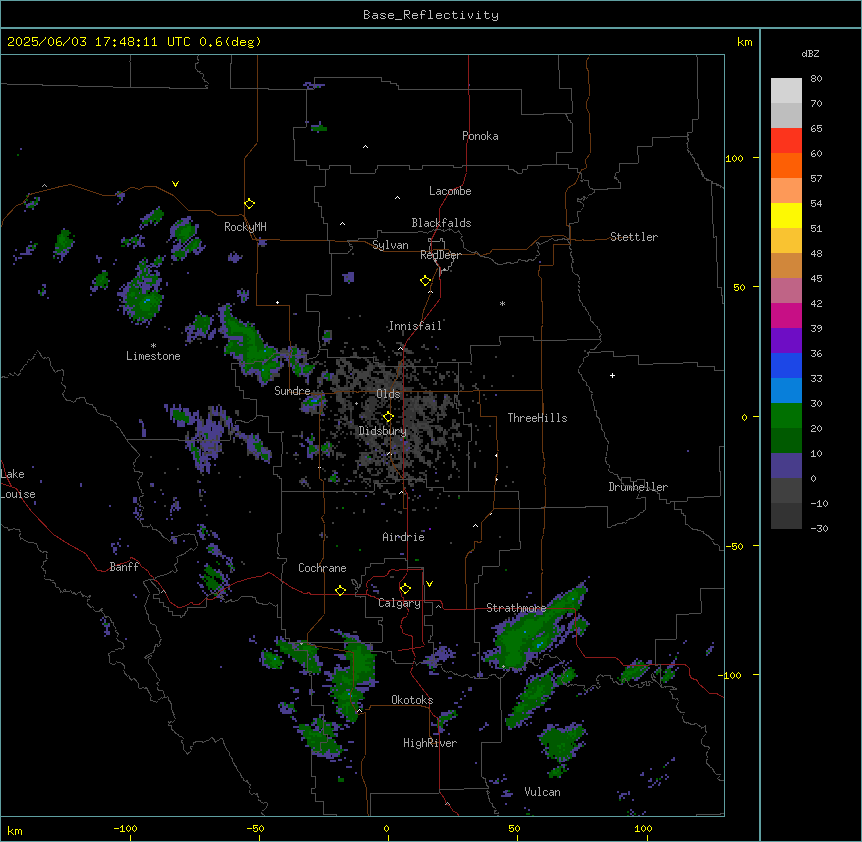Select the Blackfalds city label
Viewport: 862px width, 842px height.
[441, 223]
